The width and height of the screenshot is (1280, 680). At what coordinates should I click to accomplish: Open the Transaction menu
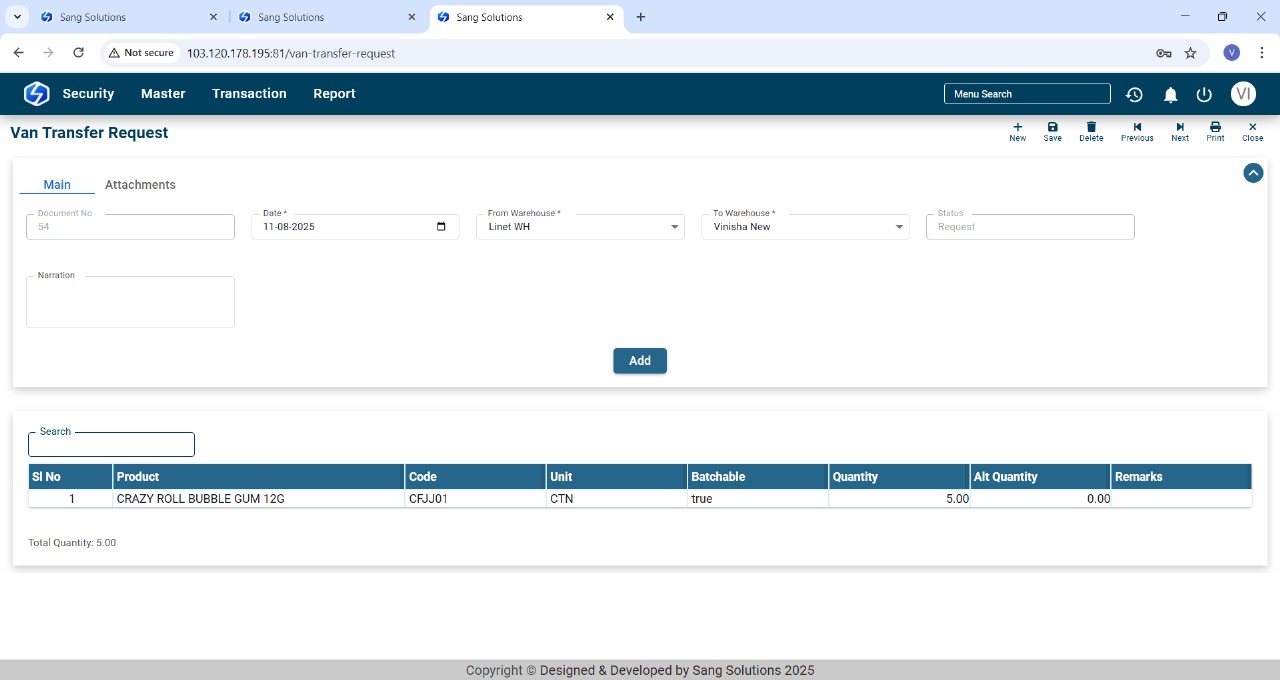pyautogui.click(x=249, y=94)
